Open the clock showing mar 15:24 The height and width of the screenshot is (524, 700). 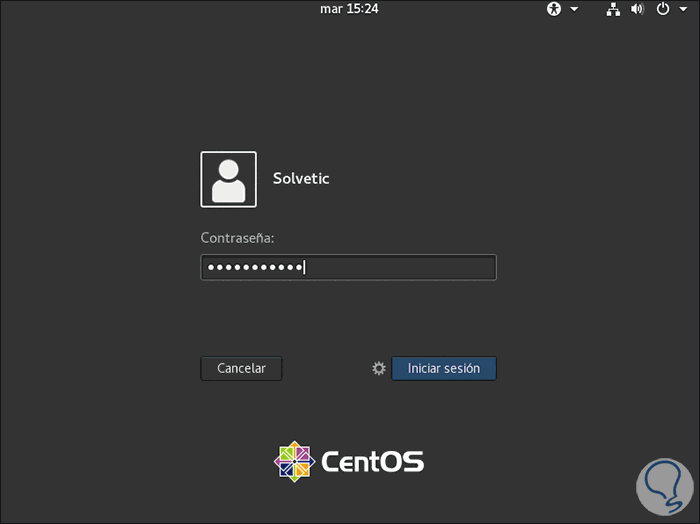point(349,9)
